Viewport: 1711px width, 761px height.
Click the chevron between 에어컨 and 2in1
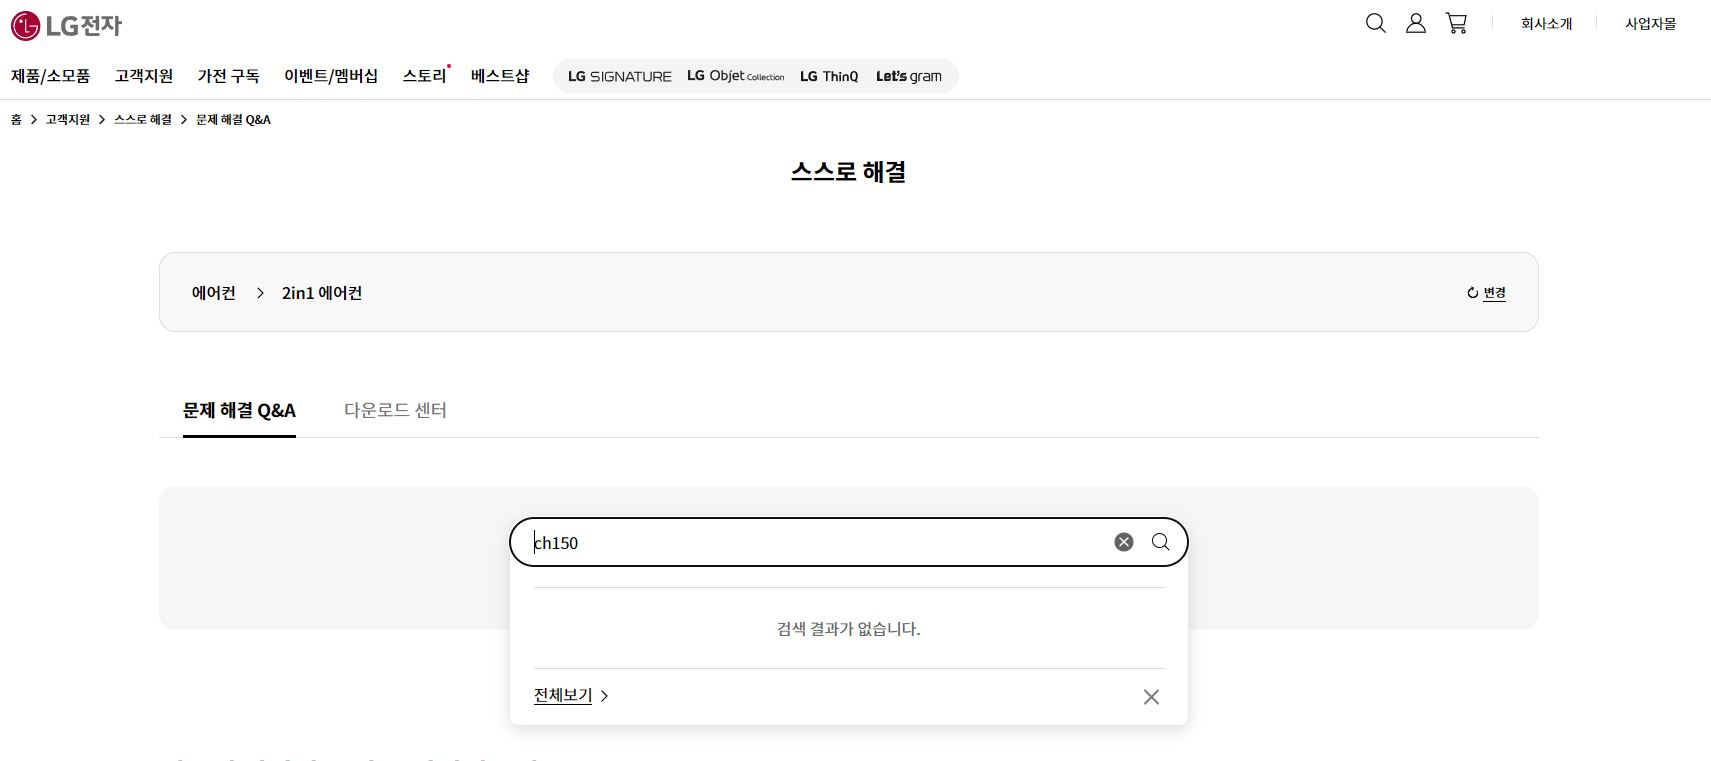pos(260,293)
